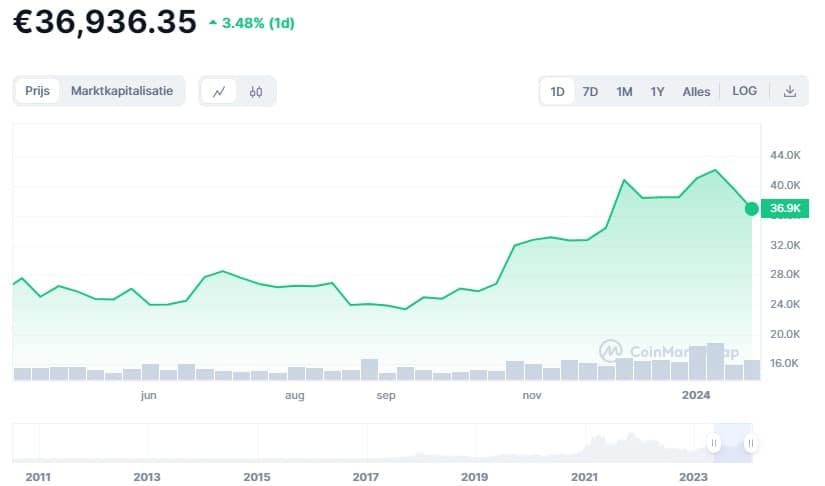The image size is (825, 486).
Task: Click the sep axis label
Action: click(386, 395)
